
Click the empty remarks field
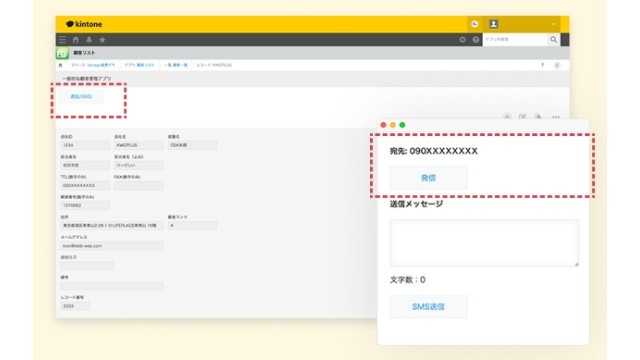click(x=112, y=286)
